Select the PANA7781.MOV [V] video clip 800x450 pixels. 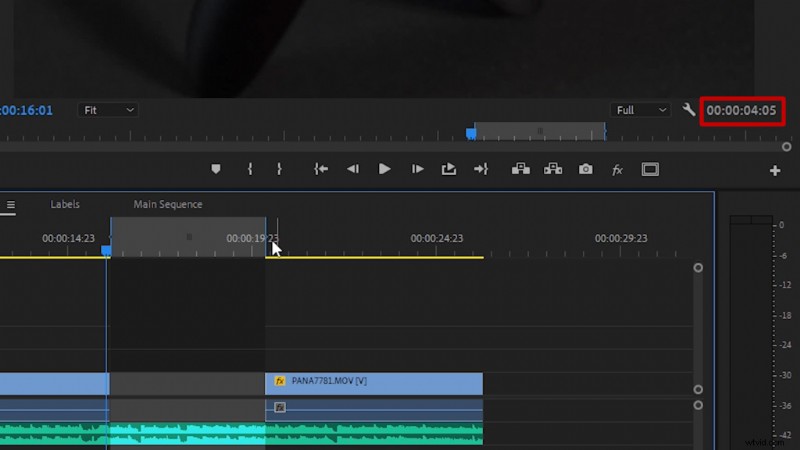(x=374, y=383)
